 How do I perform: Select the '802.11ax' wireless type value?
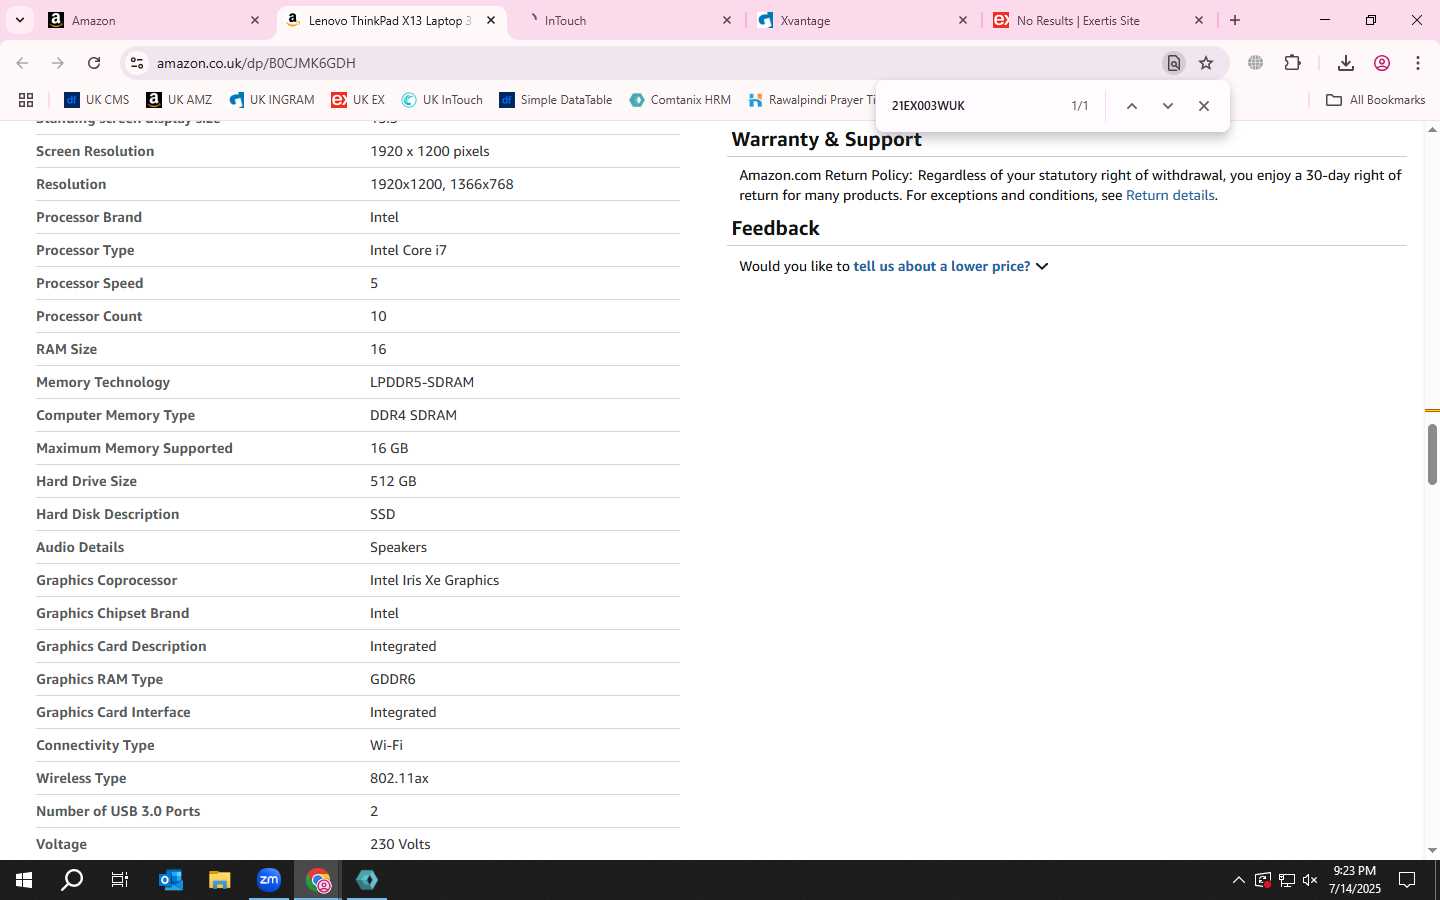[x=399, y=778]
